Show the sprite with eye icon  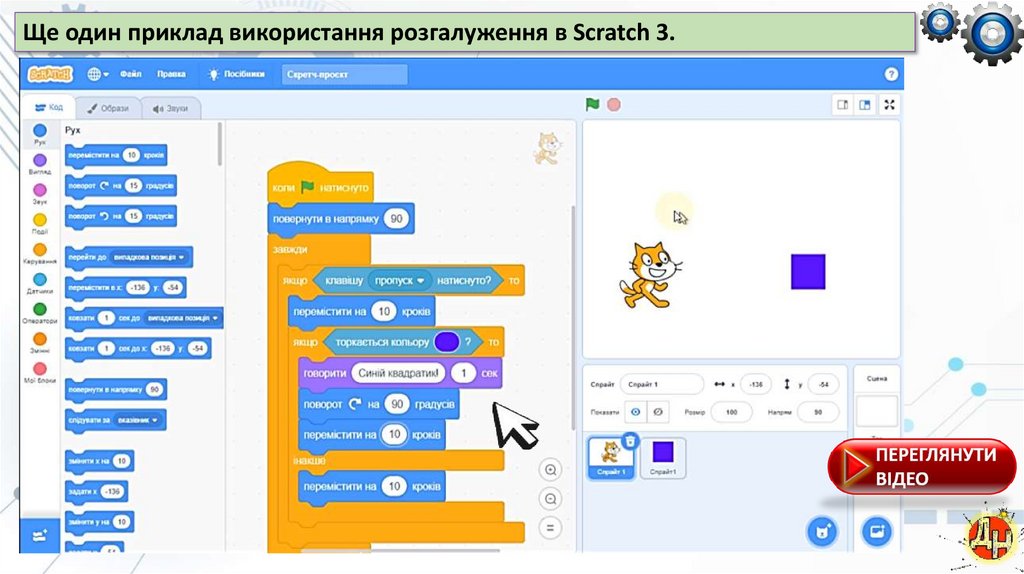635,412
